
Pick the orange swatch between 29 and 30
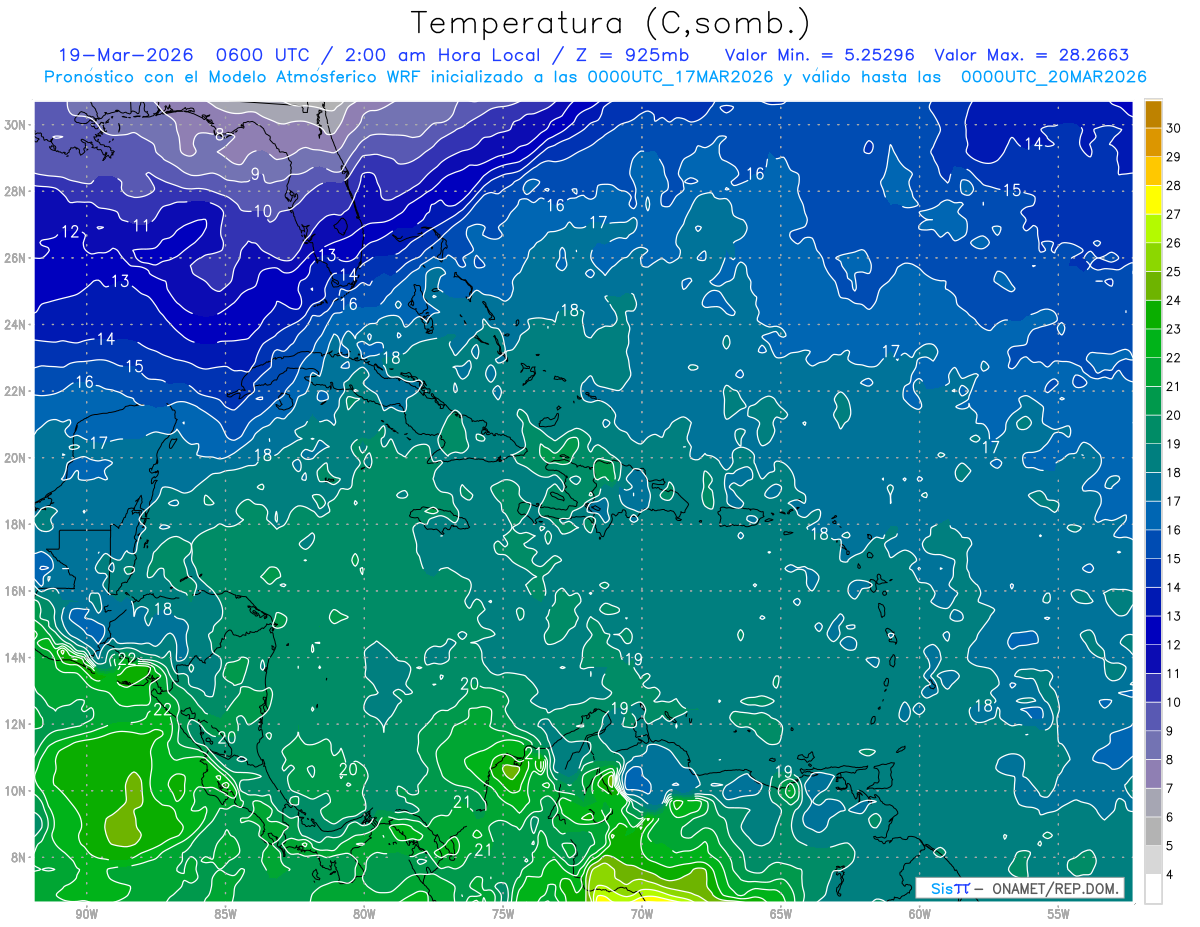[1153, 142]
